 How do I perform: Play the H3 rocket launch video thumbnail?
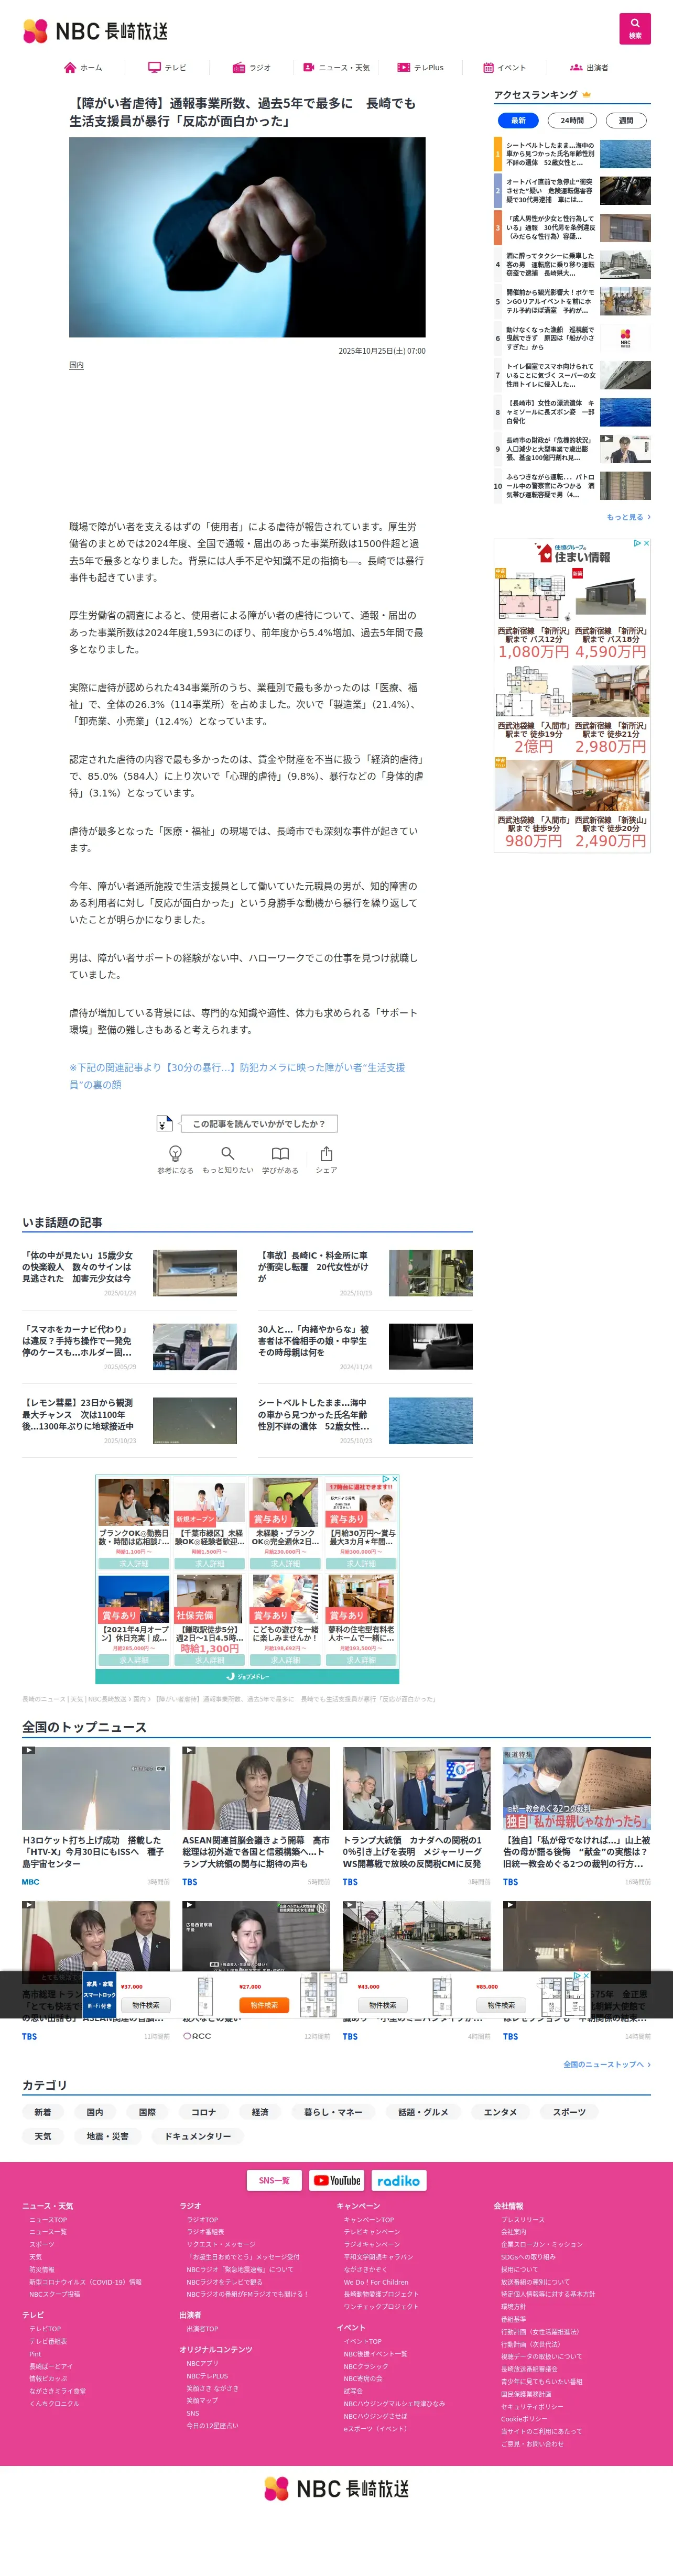[96, 1788]
